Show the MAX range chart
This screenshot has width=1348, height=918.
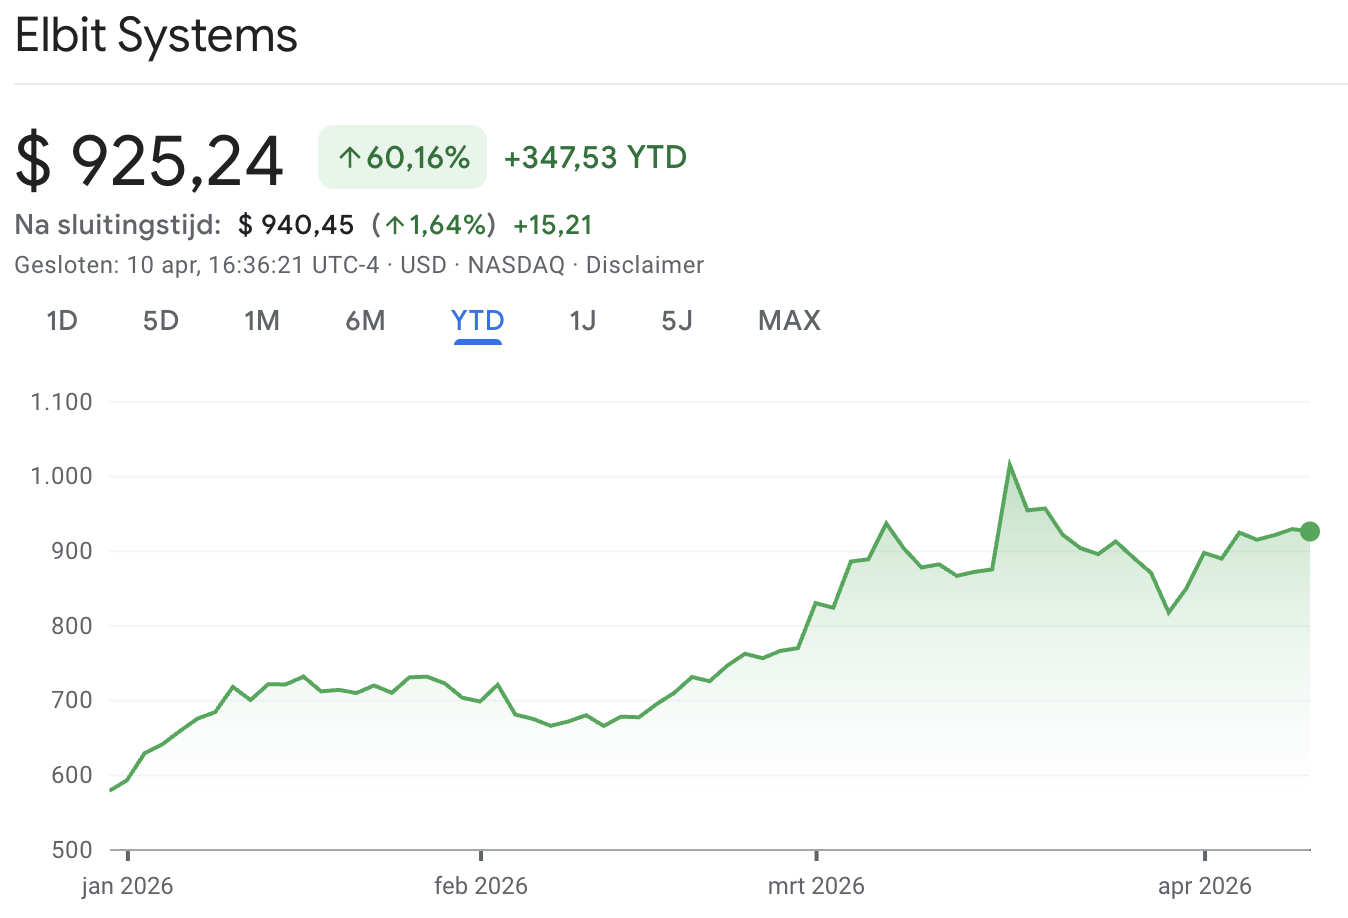(789, 321)
